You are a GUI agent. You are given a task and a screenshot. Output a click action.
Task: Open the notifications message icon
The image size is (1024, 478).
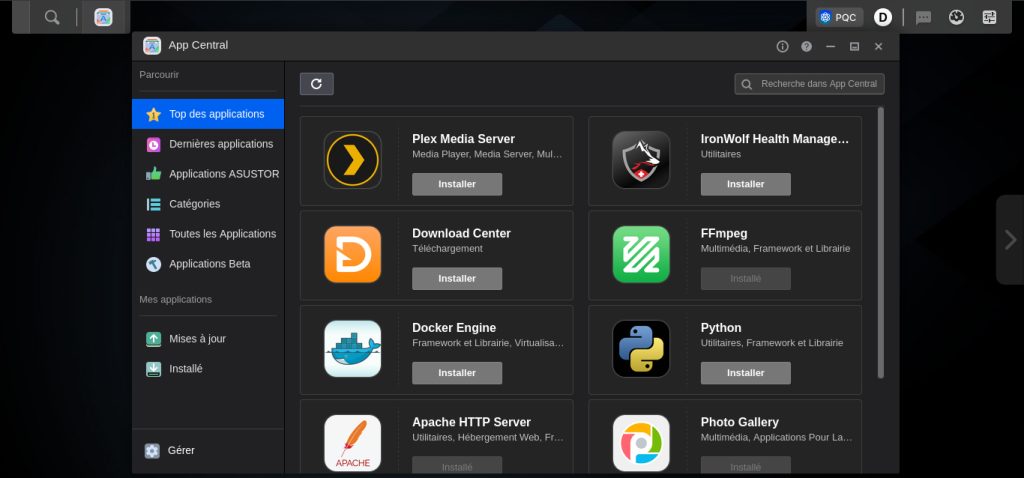click(x=923, y=18)
